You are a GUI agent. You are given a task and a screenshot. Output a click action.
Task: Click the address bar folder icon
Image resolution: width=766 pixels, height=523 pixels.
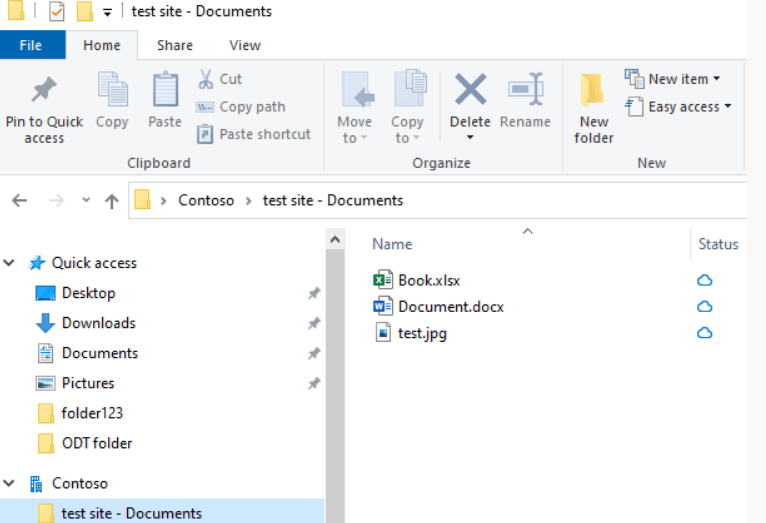[x=143, y=200]
